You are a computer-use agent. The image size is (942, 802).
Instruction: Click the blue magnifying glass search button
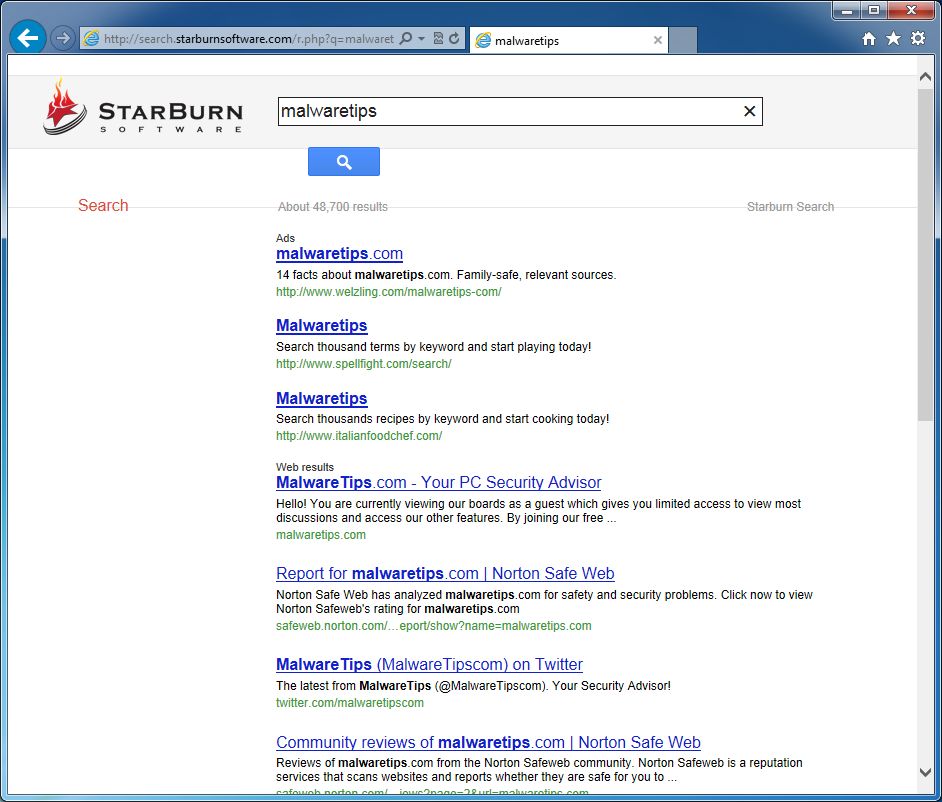[344, 161]
